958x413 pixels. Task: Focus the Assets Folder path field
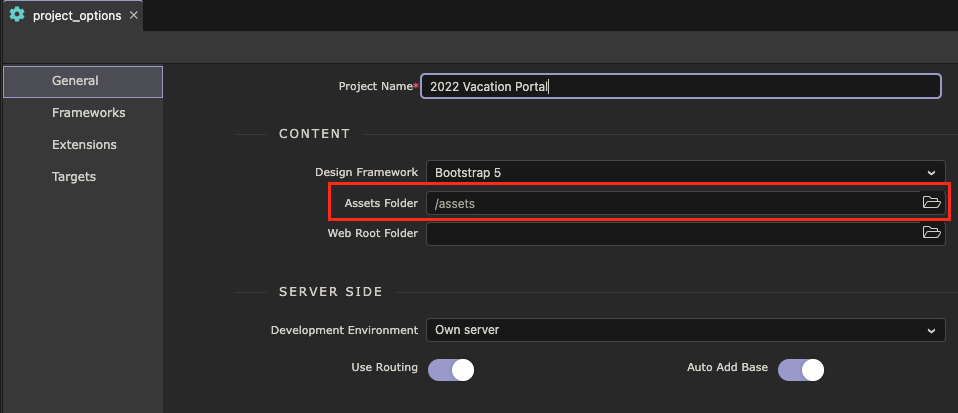pyautogui.click(x=670, y=203)
